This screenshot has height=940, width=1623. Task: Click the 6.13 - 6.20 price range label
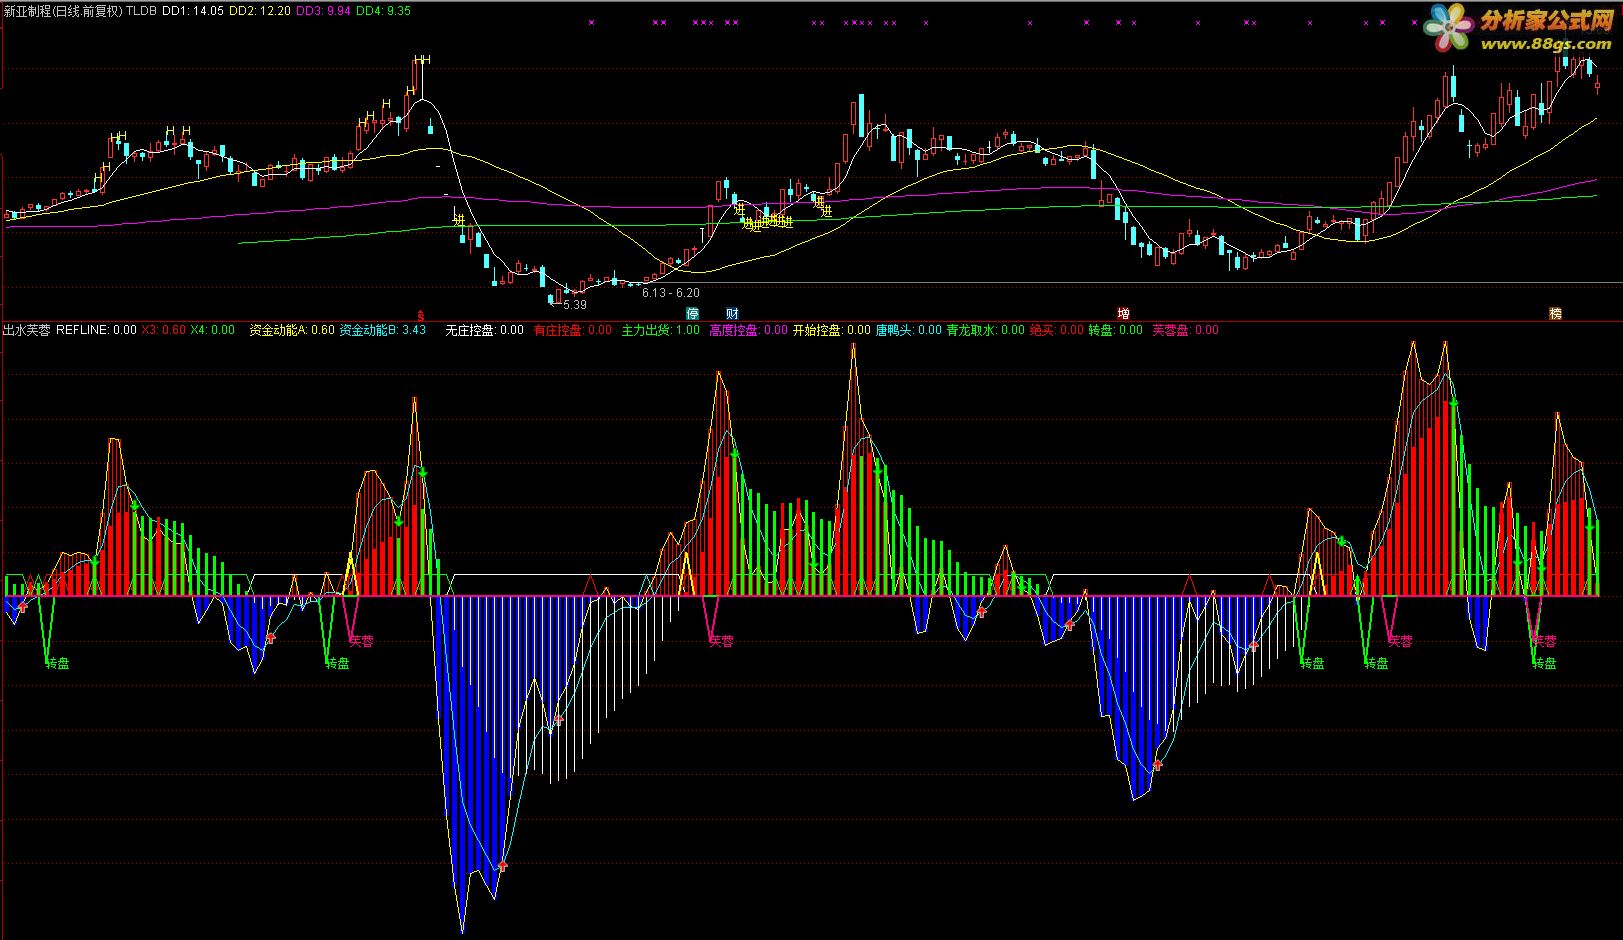[x=670, y=293]
